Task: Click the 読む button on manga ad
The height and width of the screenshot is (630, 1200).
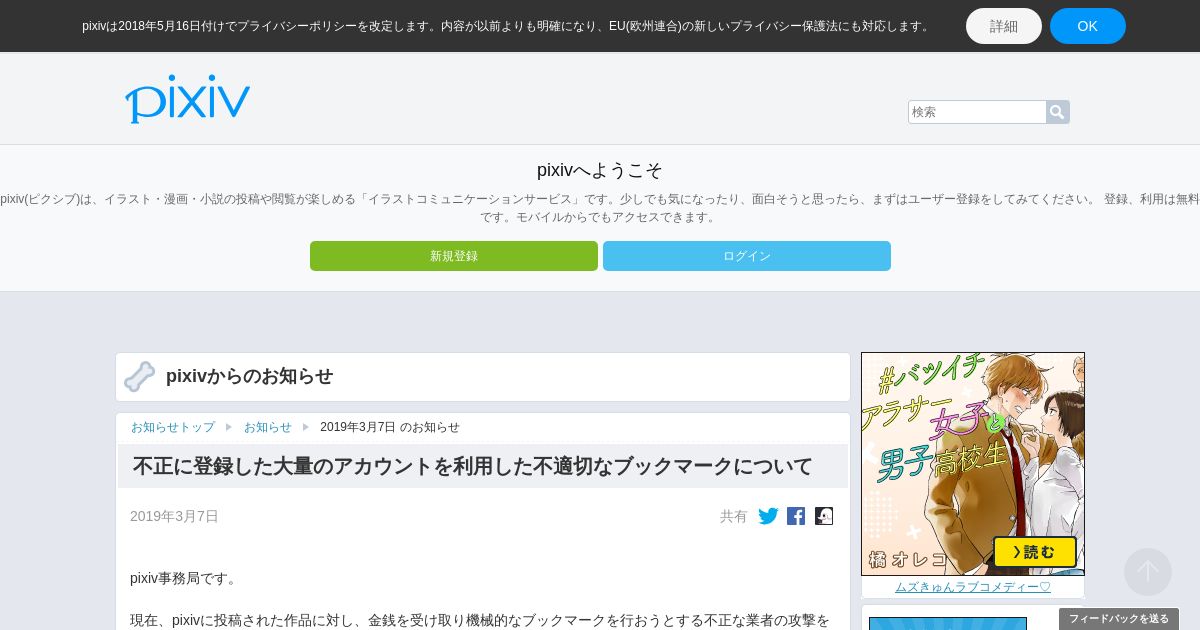Action: pos(1035,552)
